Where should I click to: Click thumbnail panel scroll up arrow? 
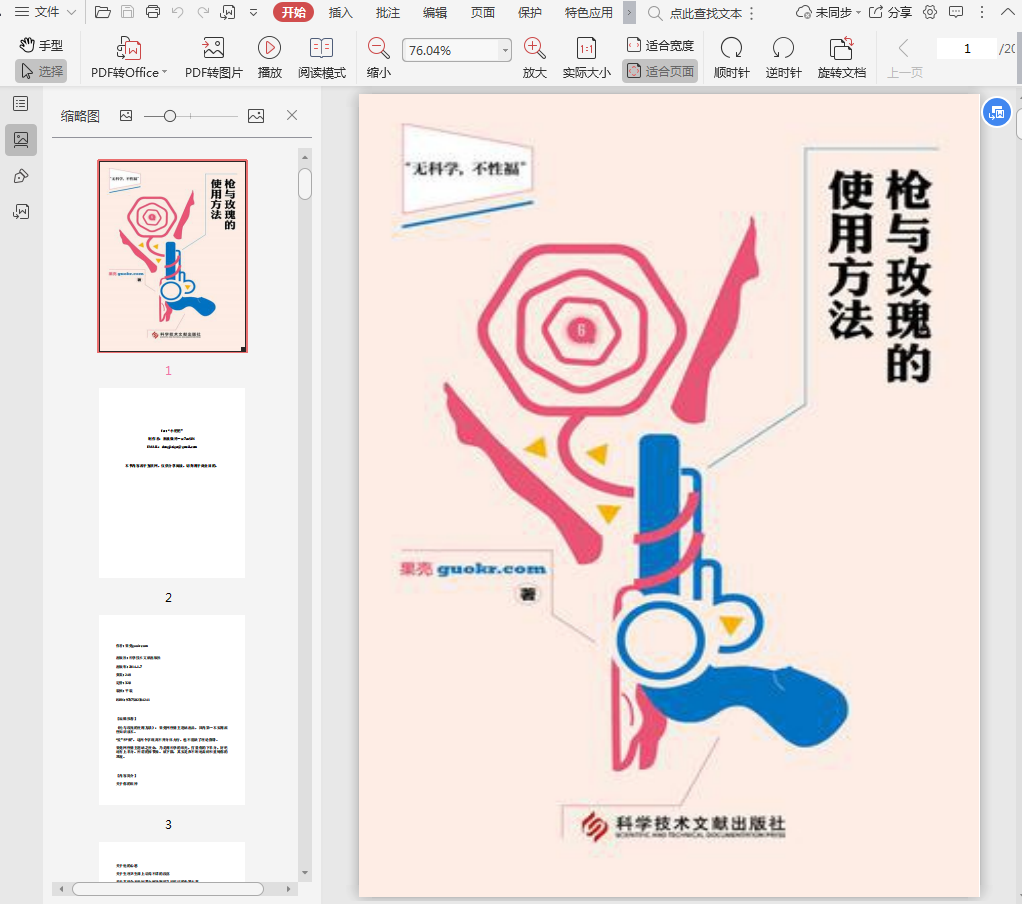pos(304,157)
